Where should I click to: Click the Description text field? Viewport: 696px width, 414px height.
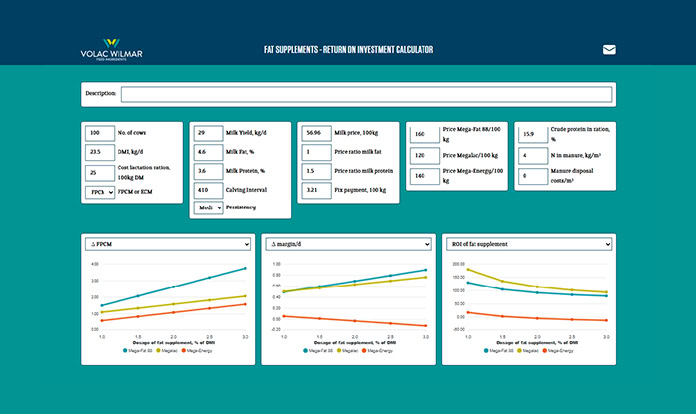[364, 94]
